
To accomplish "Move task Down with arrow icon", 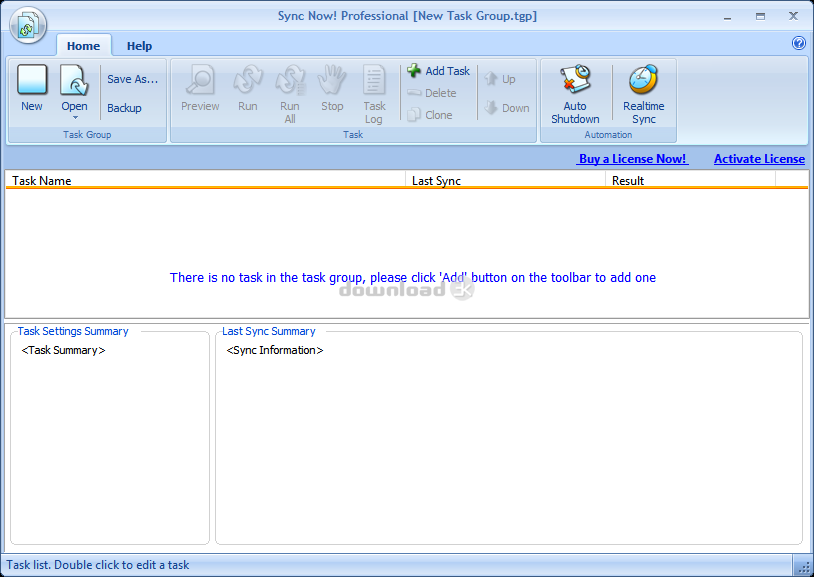I will [x=491, y=108].
